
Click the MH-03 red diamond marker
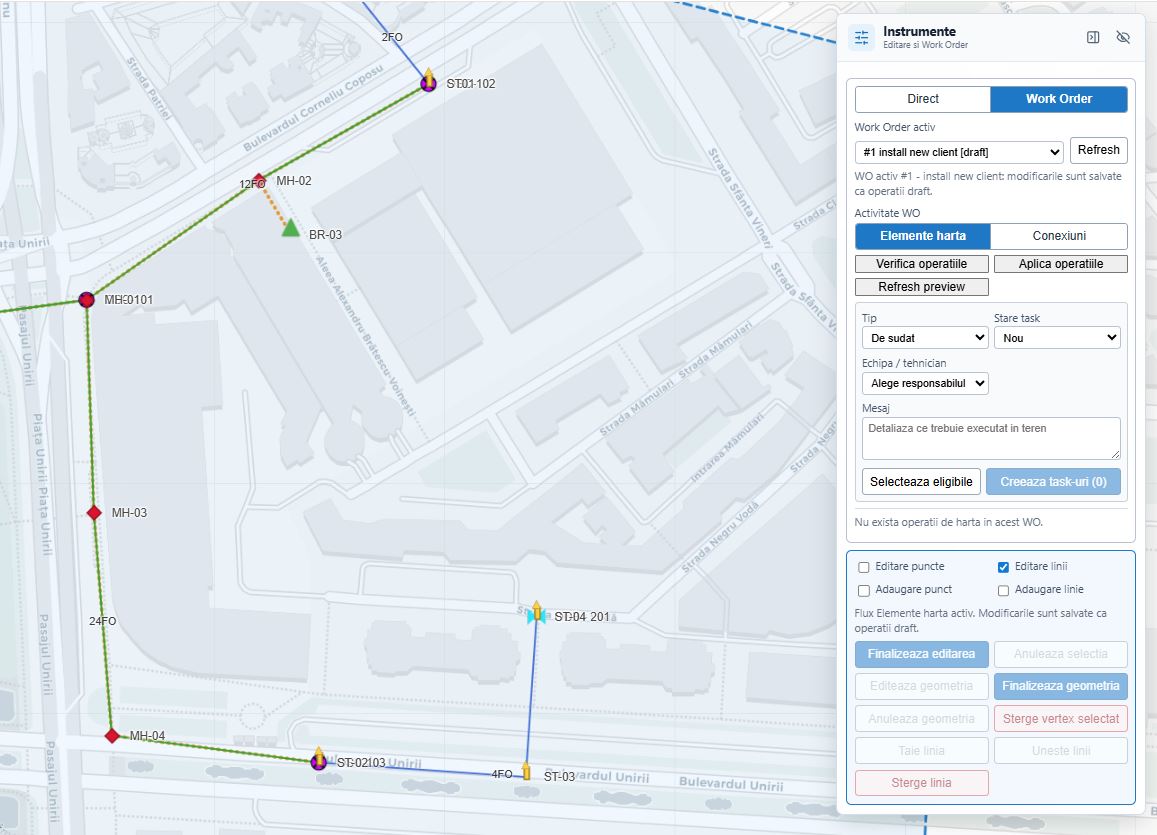tap(94, 513)
